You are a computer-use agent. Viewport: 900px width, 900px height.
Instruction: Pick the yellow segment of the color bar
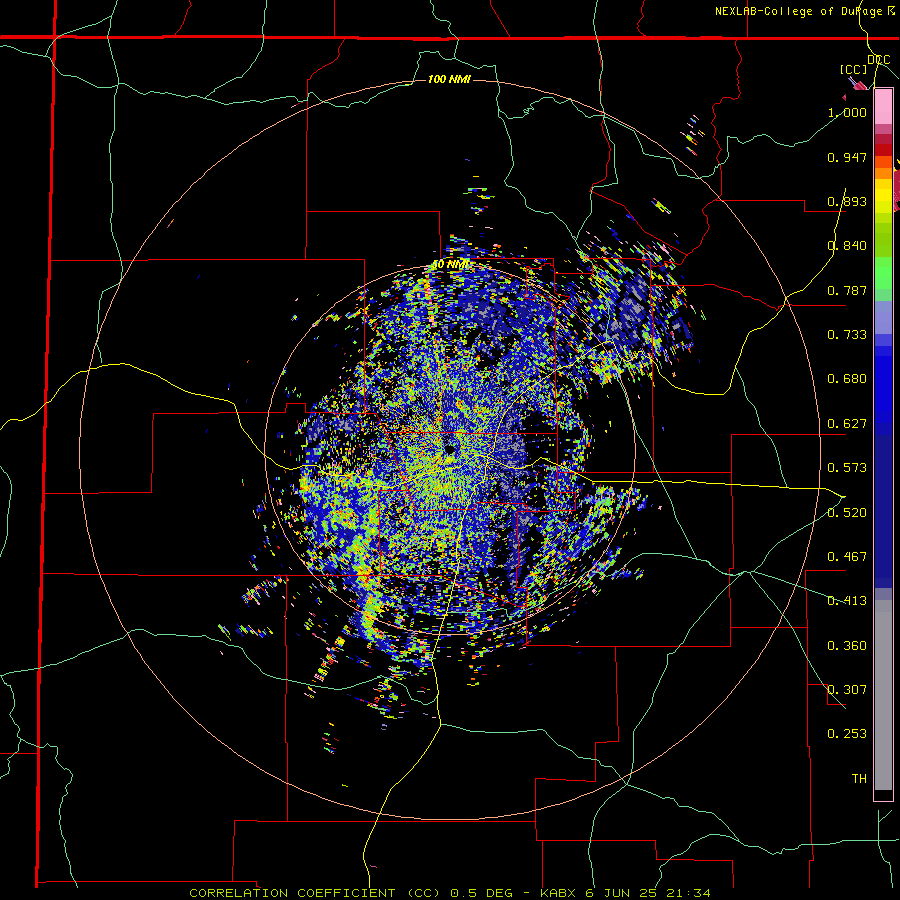pyautogui.click(x=883, y=195)
